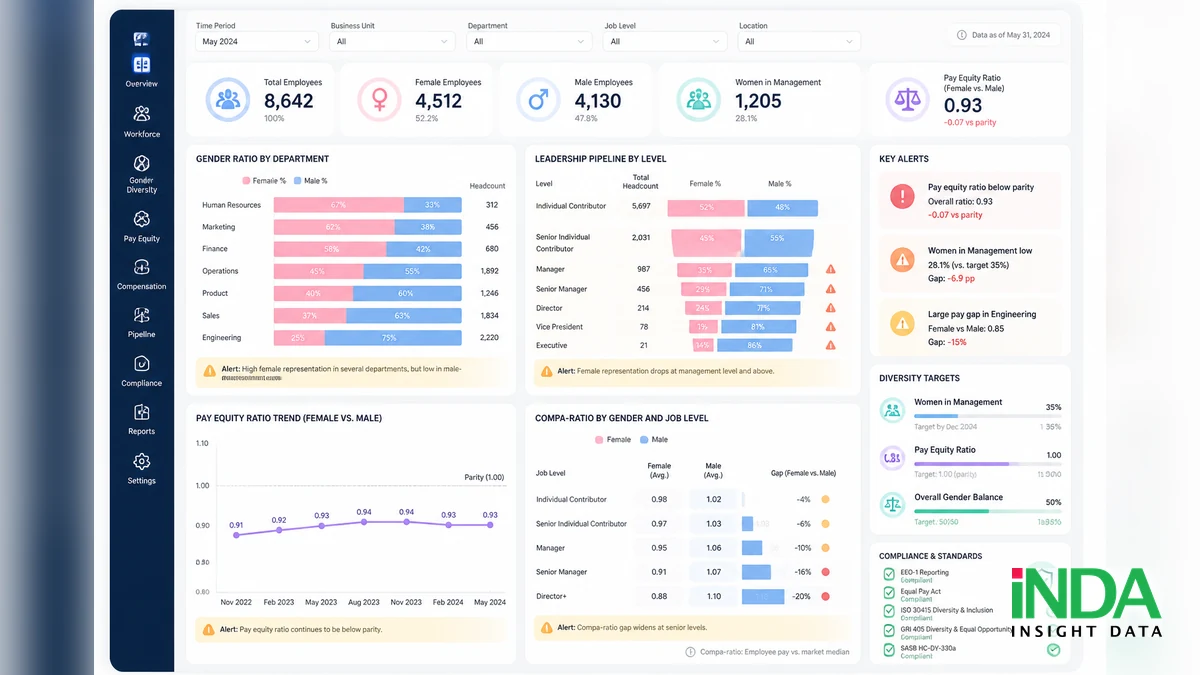
Task: Toggle the SASB HC-DY-330a checkbox
Action: click(x=889, y=649)
